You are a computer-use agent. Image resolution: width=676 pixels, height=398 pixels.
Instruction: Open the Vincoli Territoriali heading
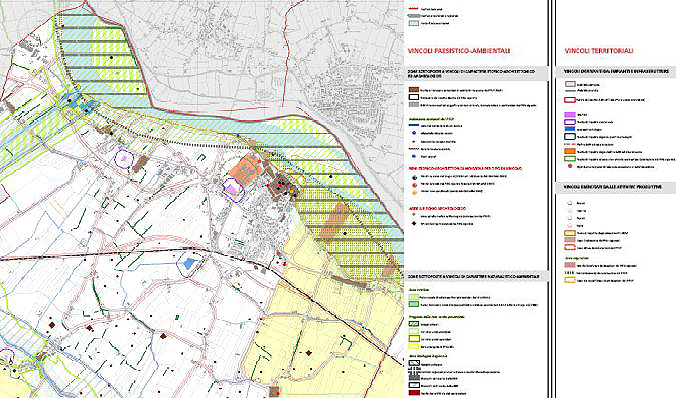tap(599, 51)
